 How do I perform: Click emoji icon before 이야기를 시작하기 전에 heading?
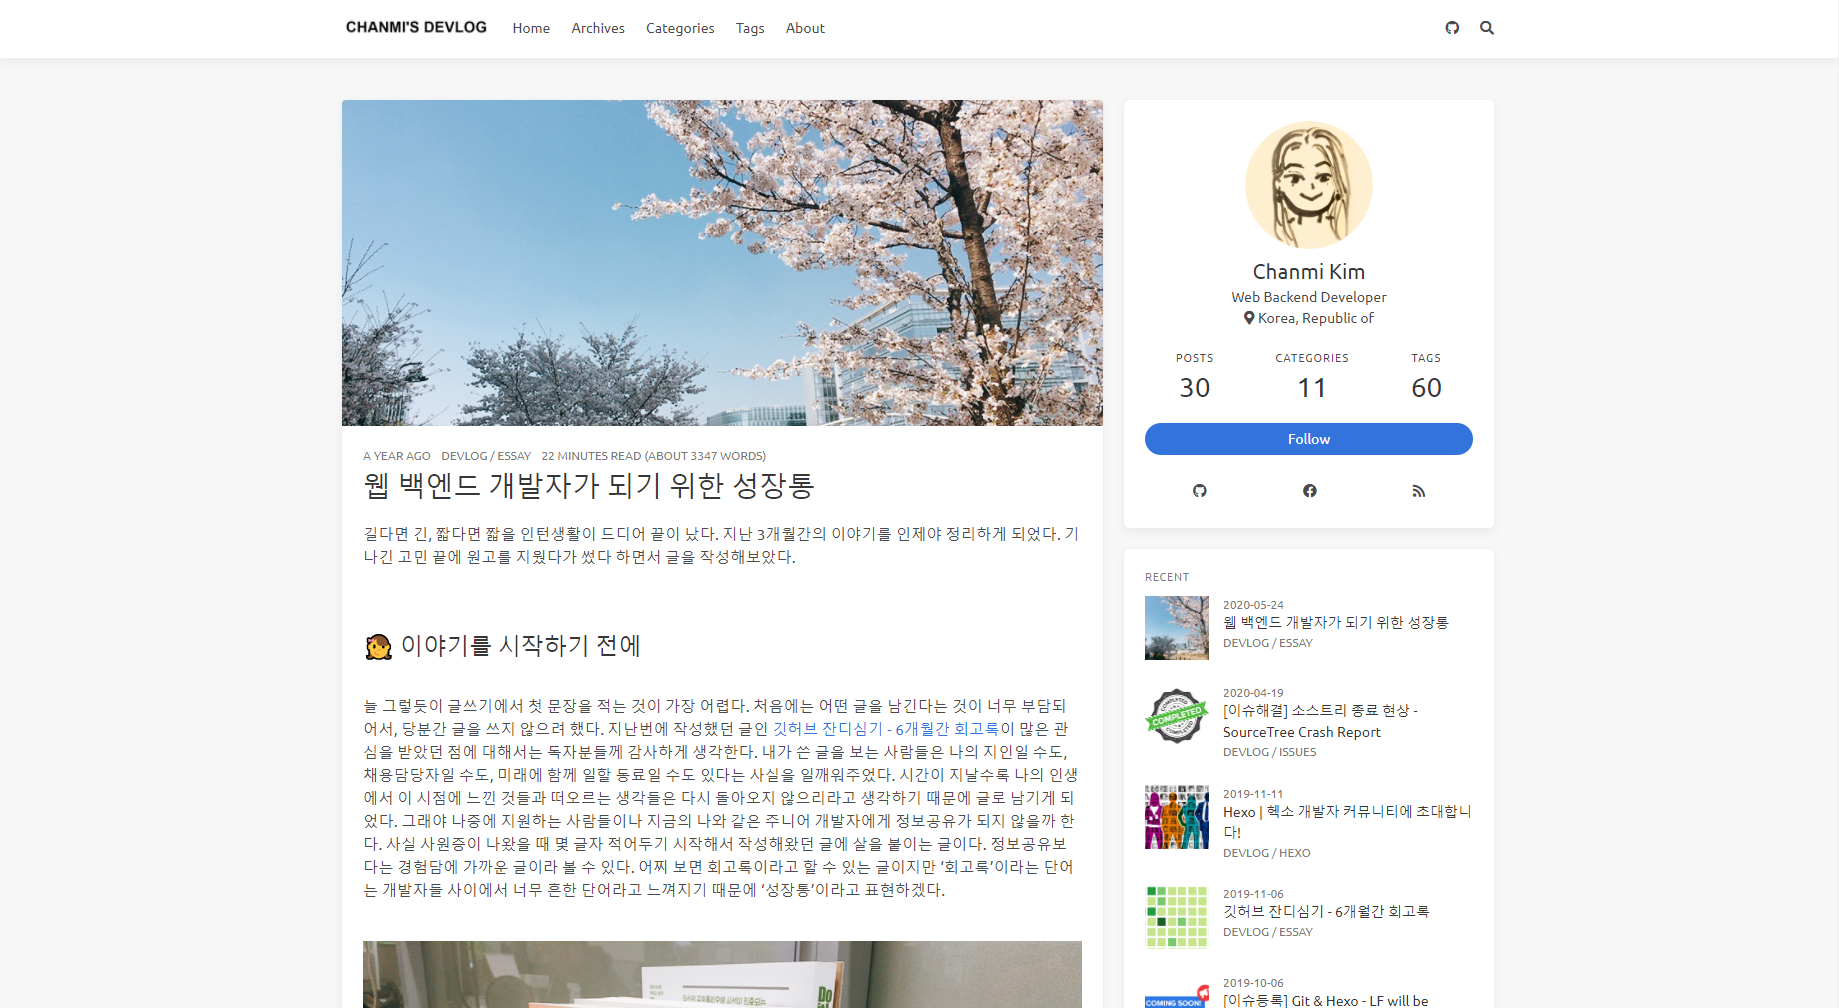(x=378, y=647)
